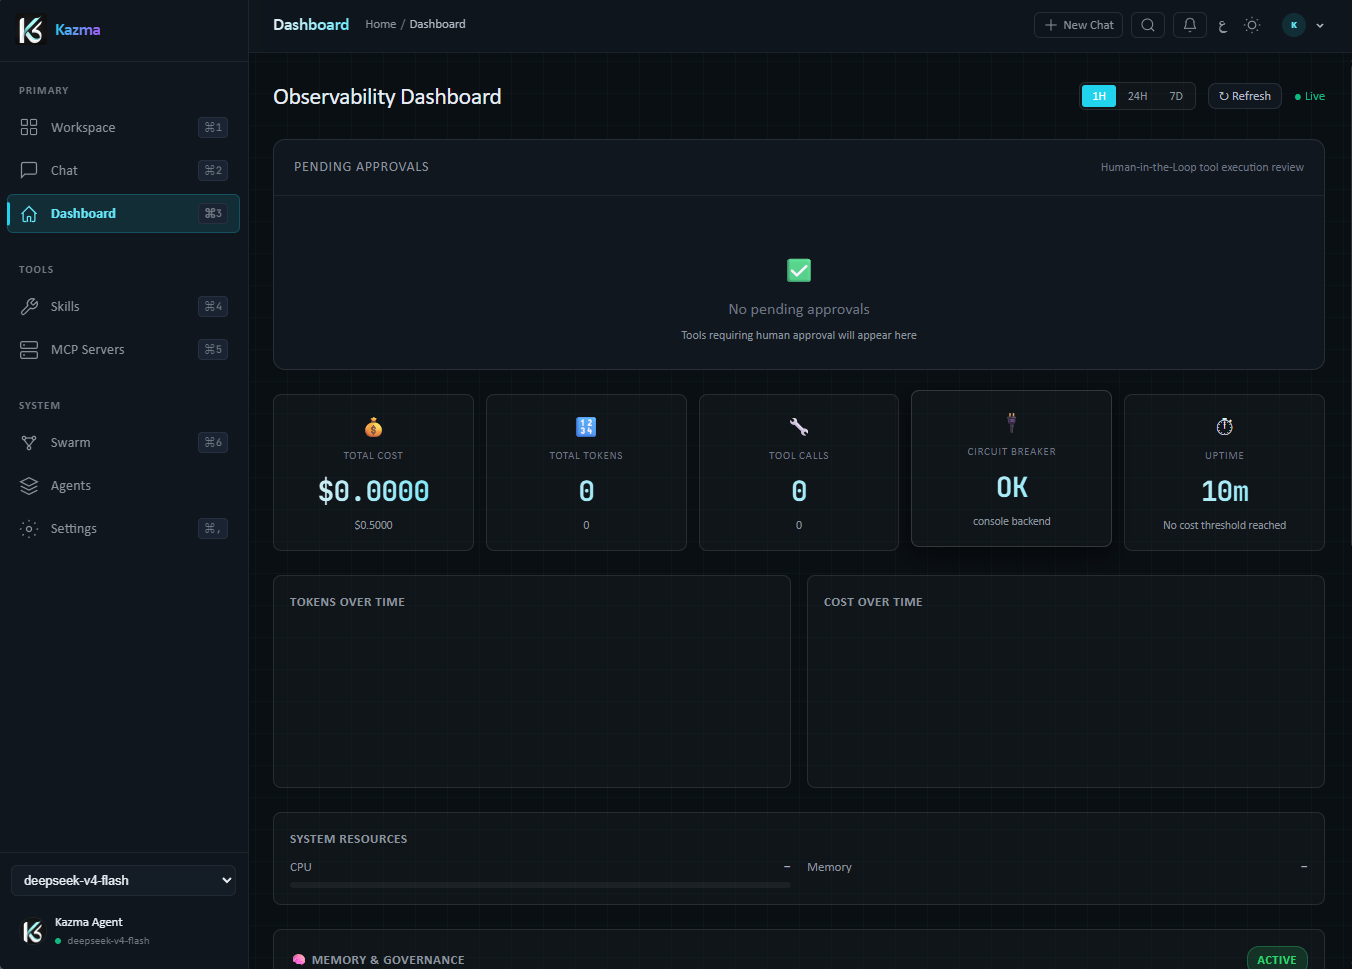1352x969 pixels.
Task: Open Chat from the sidebar
Action: point(123,170)
